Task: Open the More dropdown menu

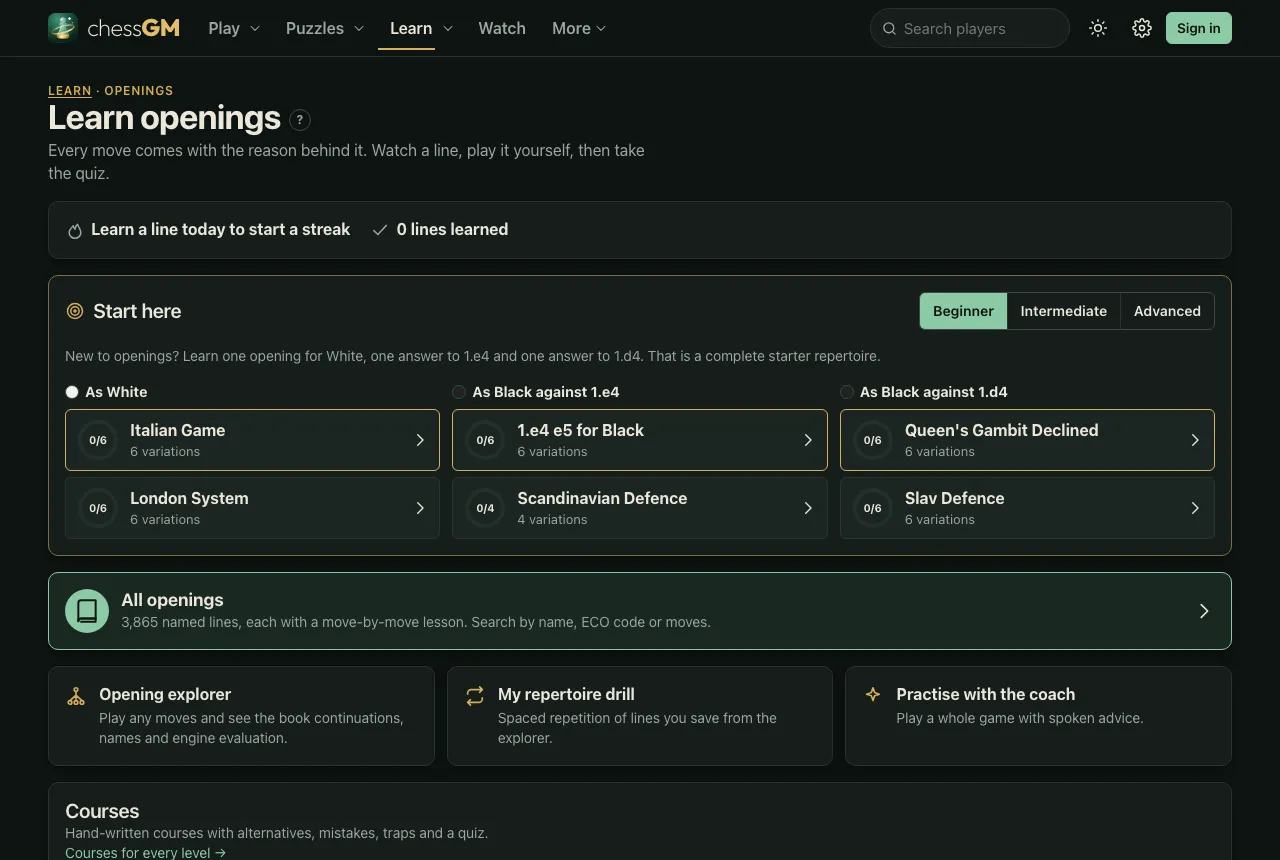Action: click(x=579, y=28)
